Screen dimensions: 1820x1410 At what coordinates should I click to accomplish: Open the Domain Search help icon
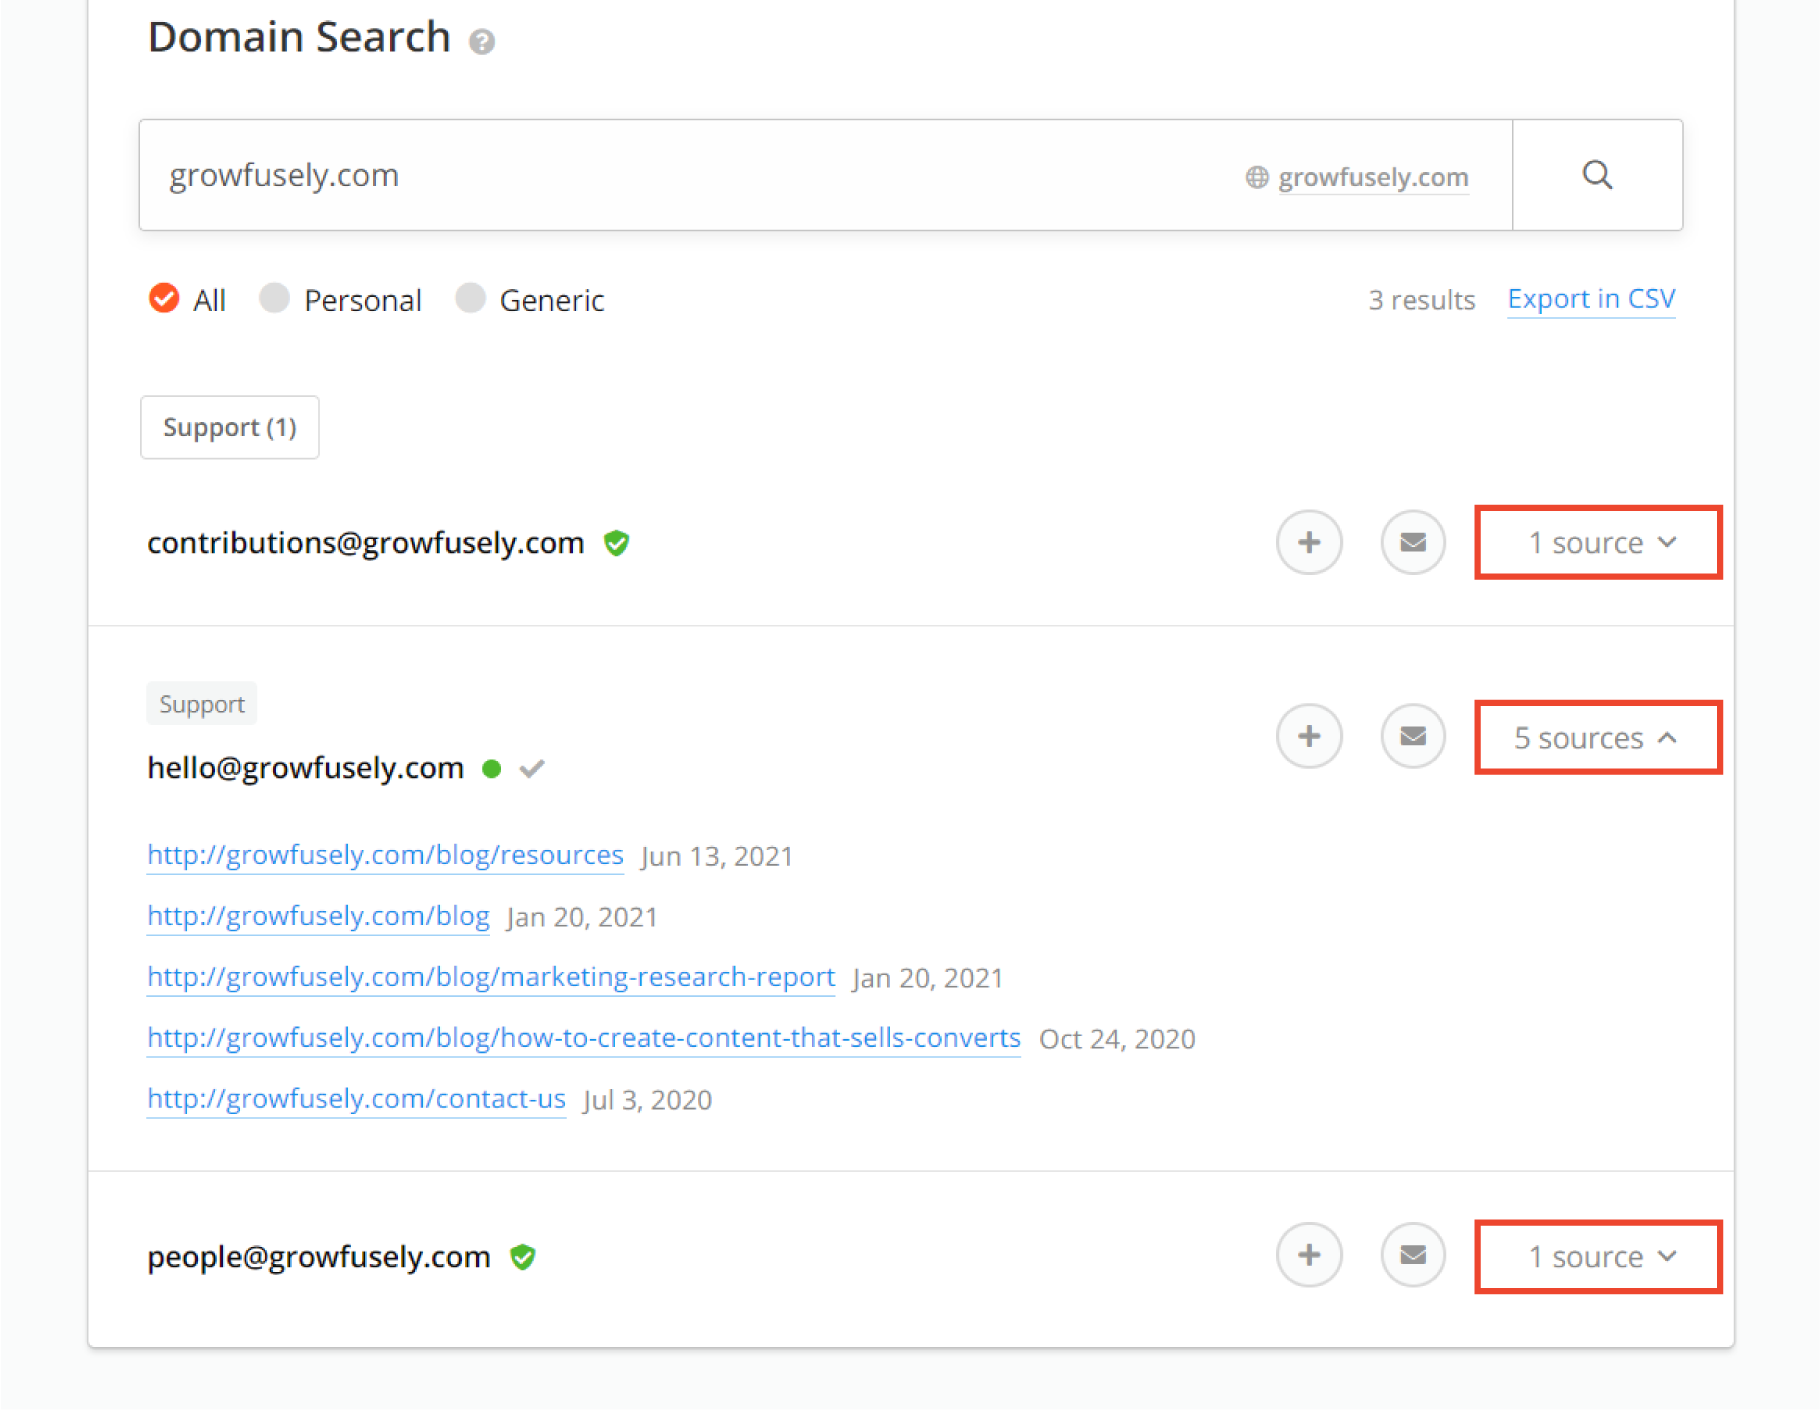coord(483,42)
